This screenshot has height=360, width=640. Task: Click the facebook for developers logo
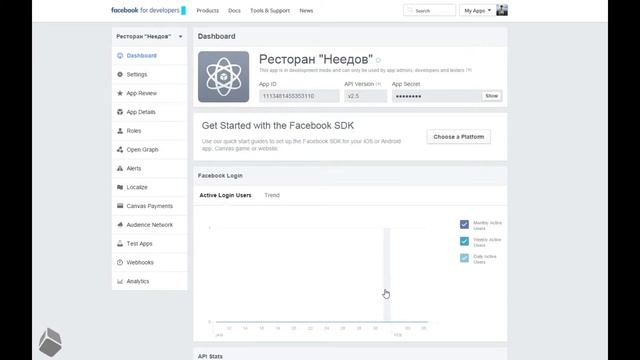pyautogui.click(x=149, y=10)
